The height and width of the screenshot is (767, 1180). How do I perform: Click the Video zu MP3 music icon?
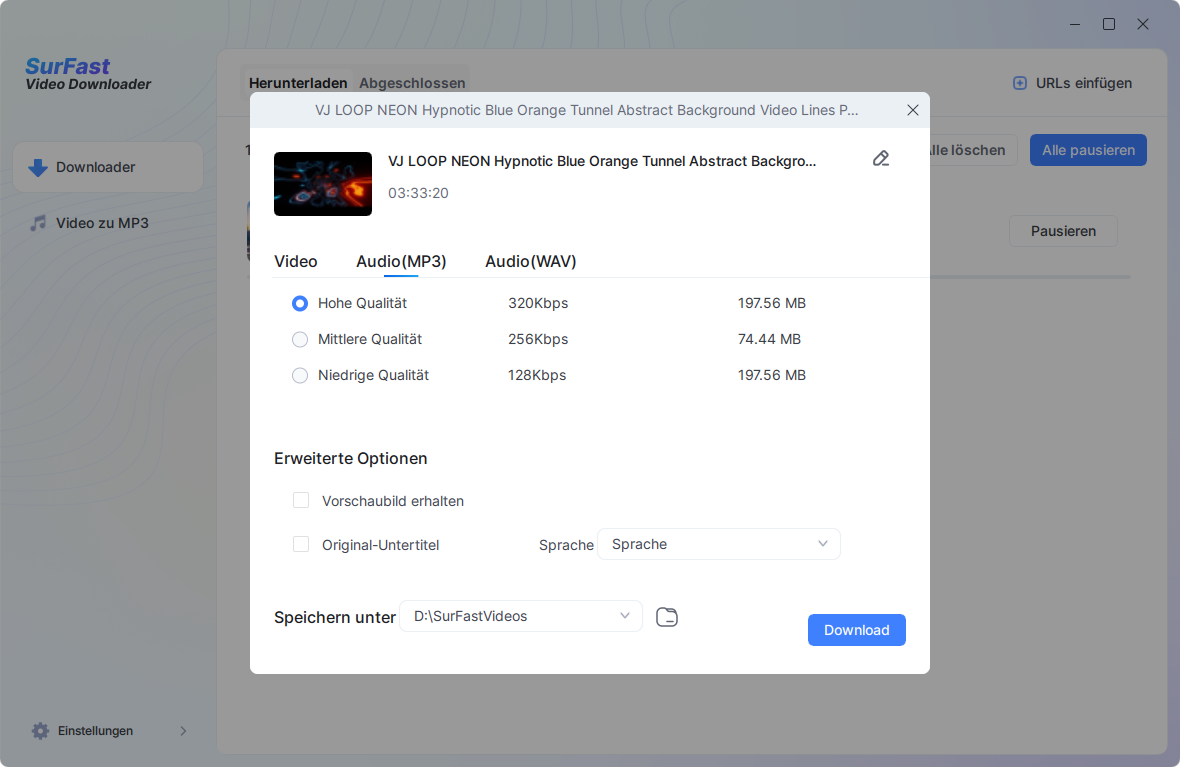pyautogui.click(x=38, y=223)
